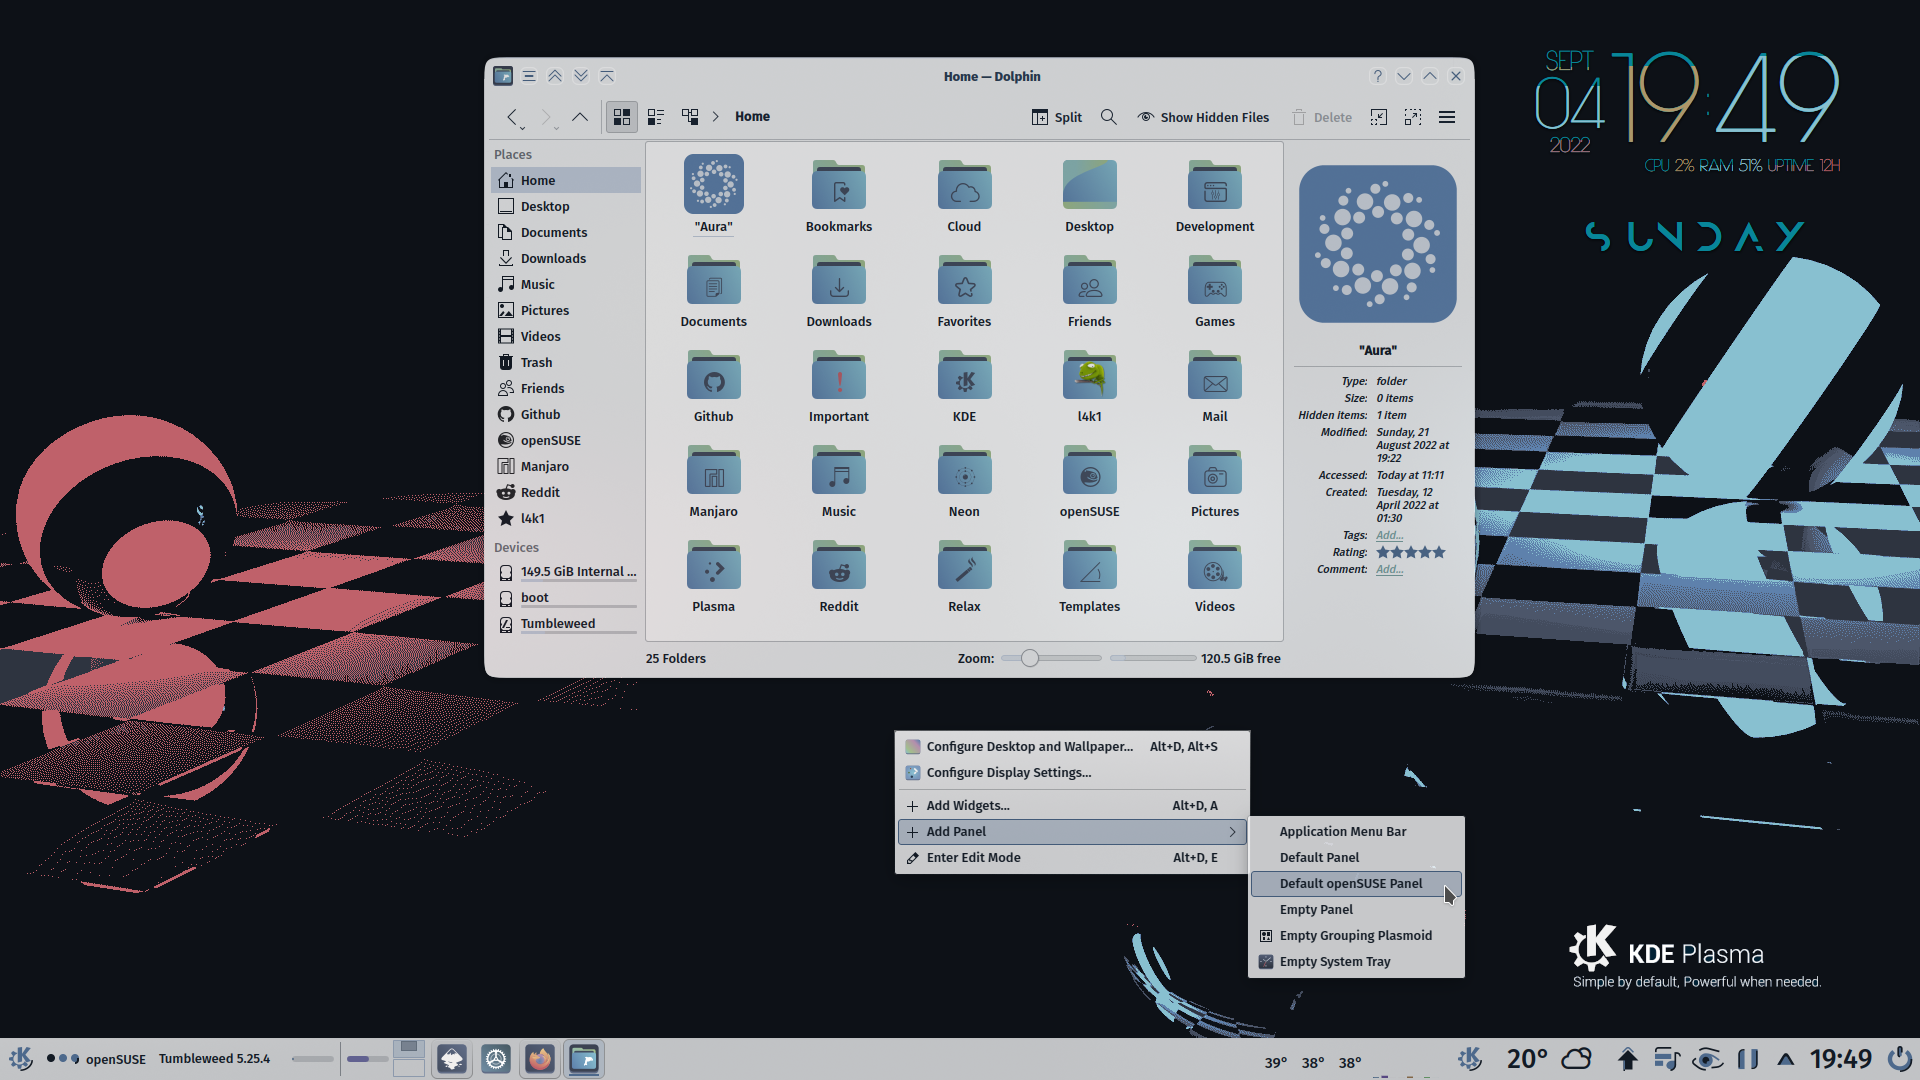Go back with the Back arrow
The width and height of the screenshot is (1920, 1080).
pyautogui.click(x=512, y=117)
